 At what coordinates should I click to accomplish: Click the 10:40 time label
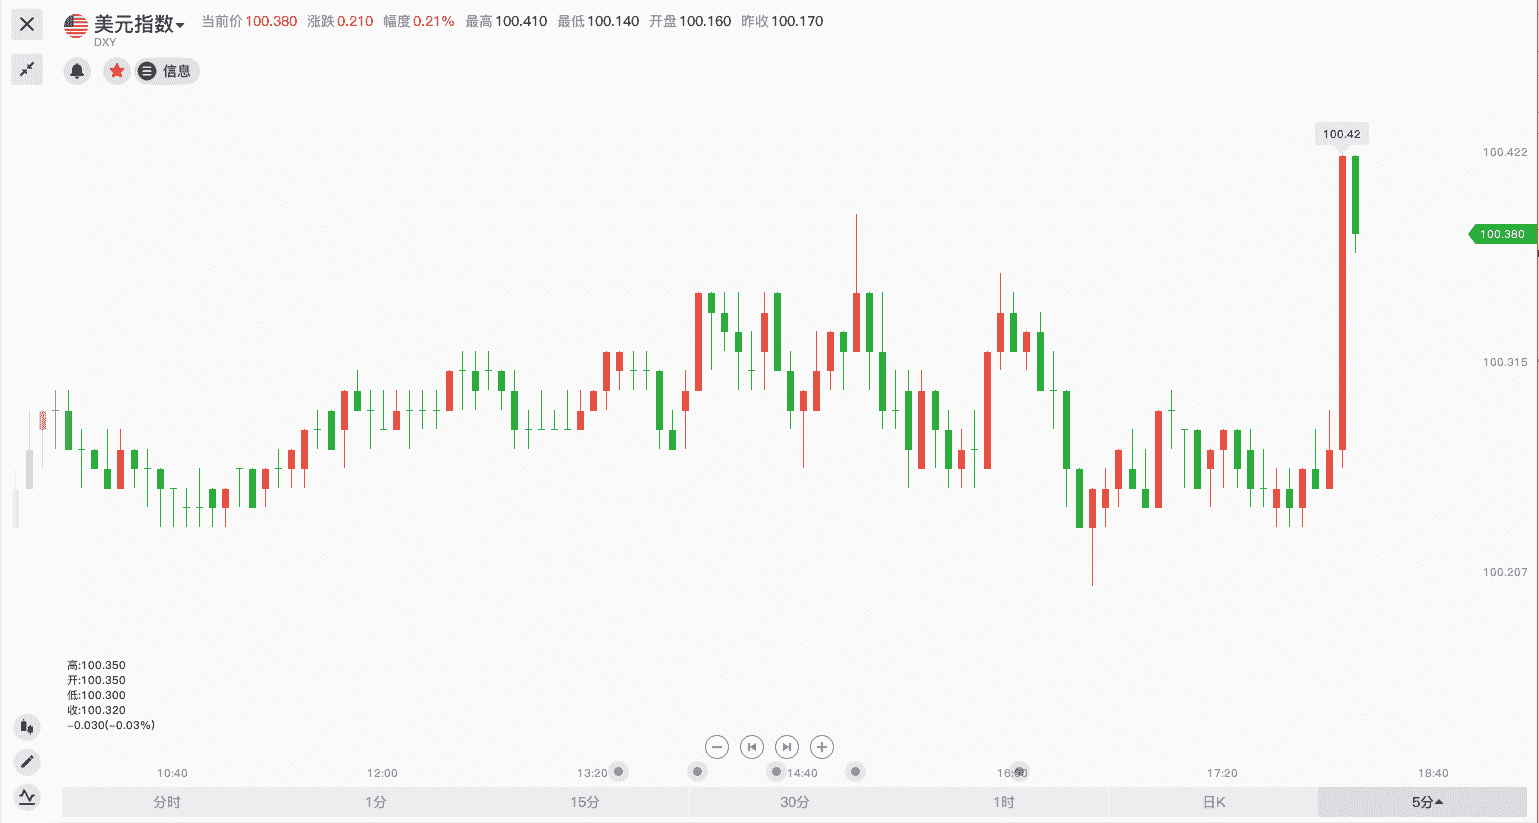[x=172, y=773]
